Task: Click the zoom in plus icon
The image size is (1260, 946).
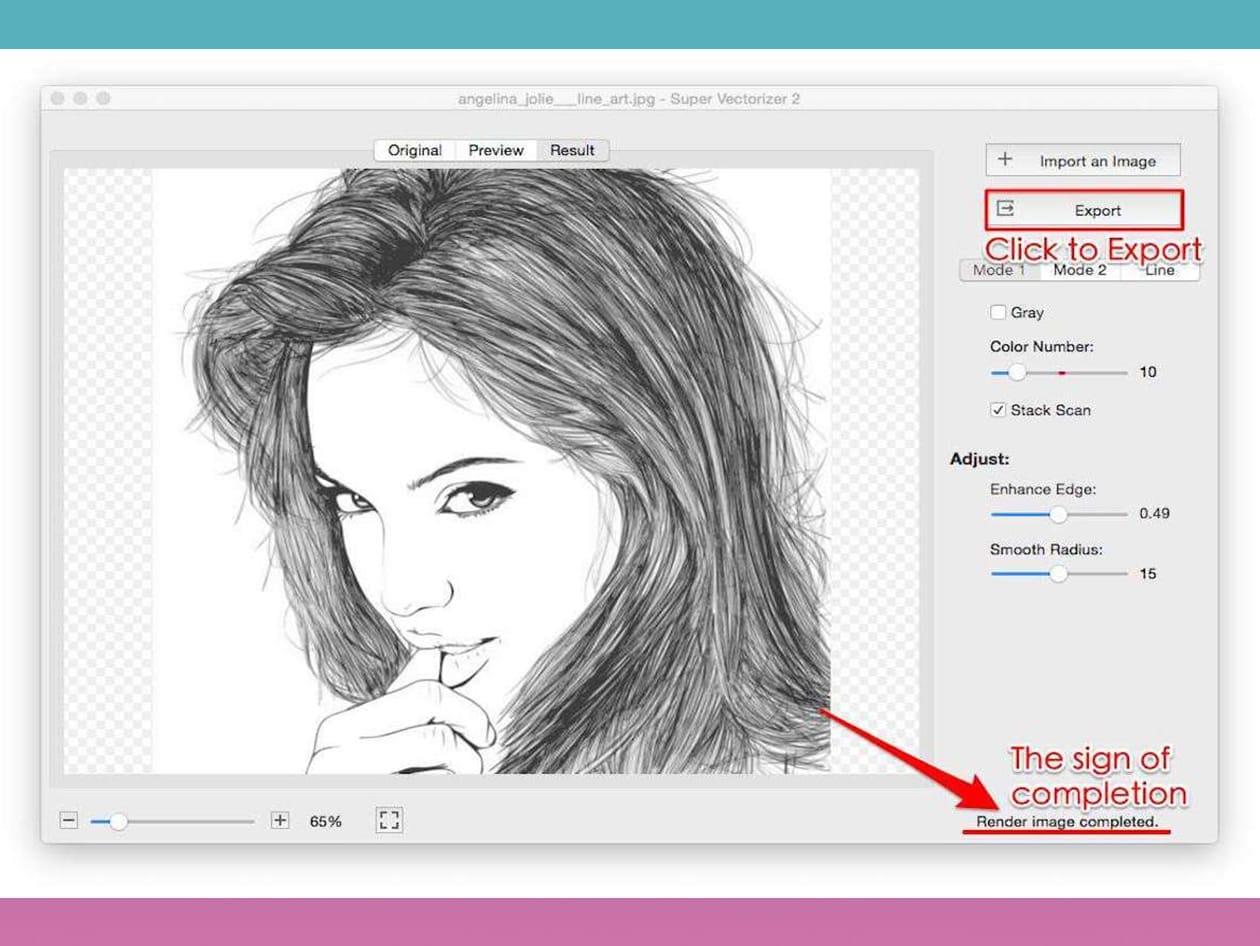Action: [280, 821]
